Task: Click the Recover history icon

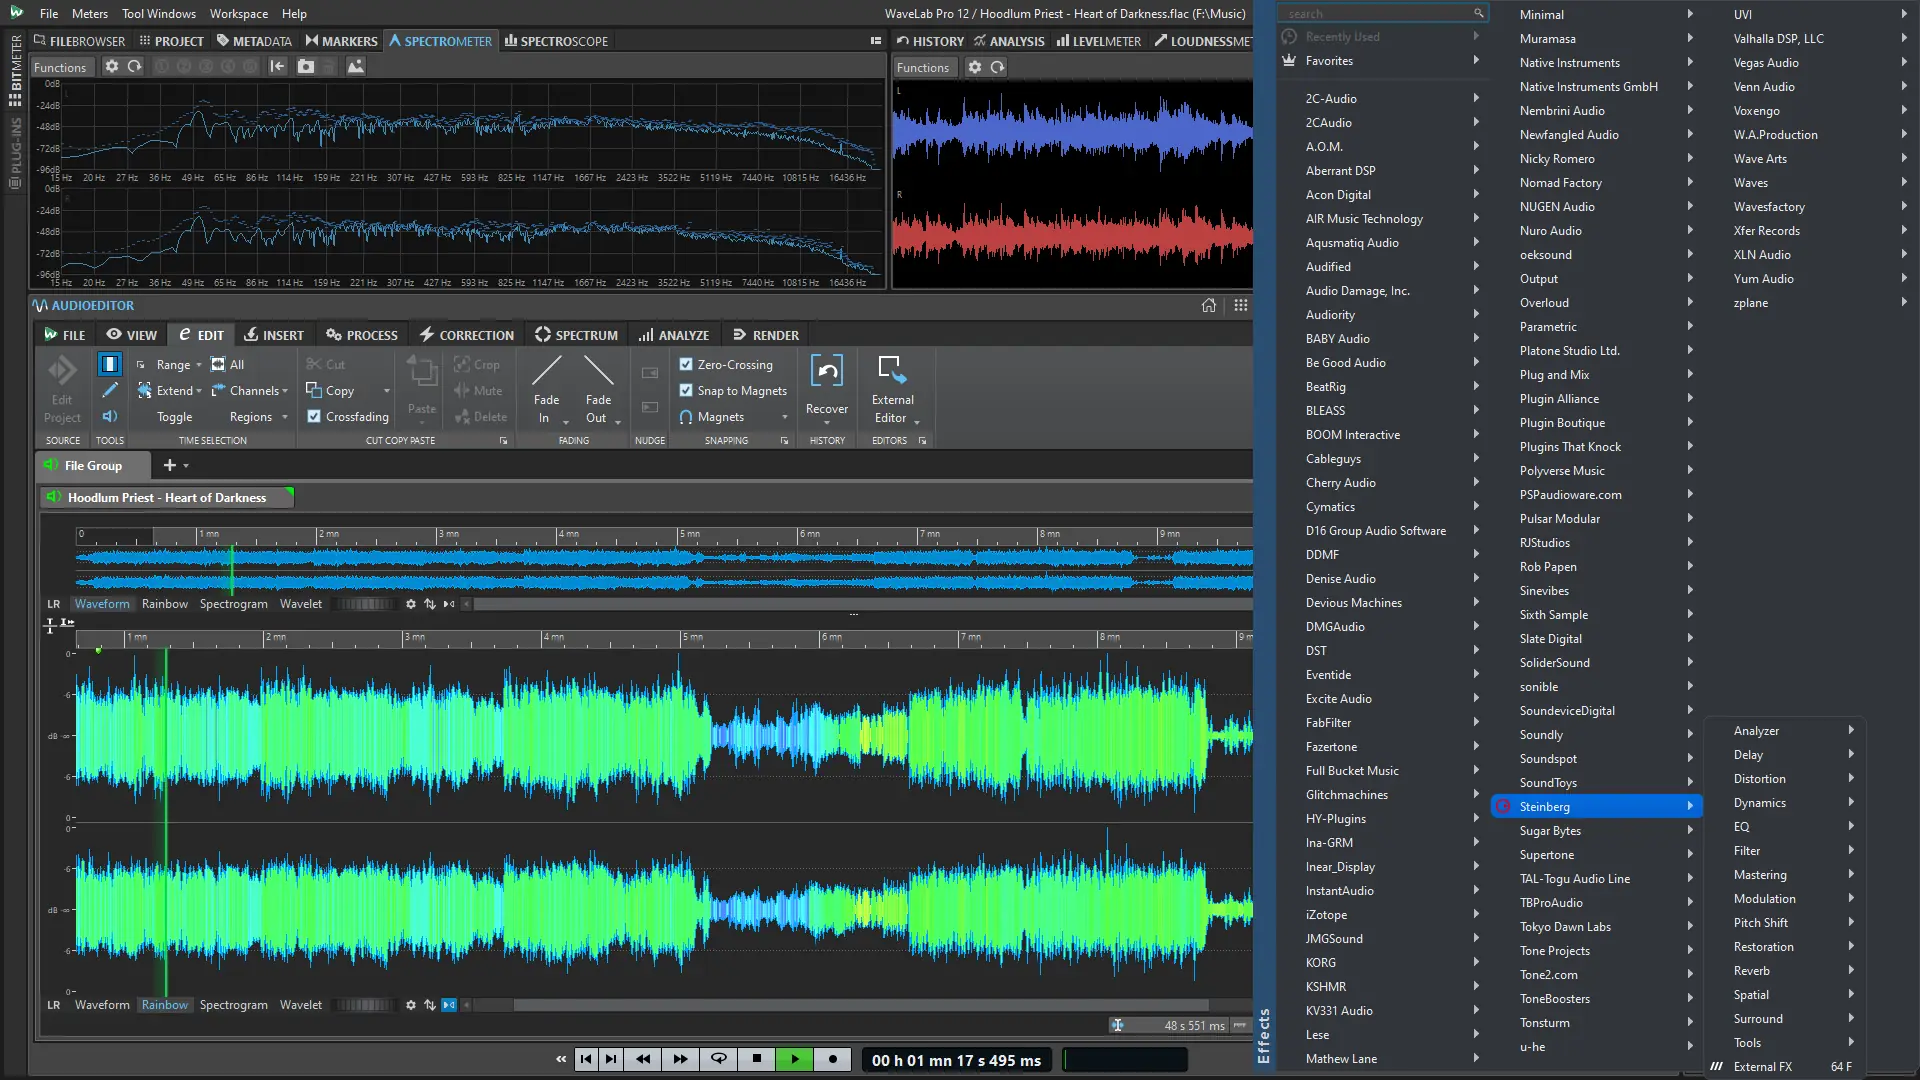Action: click(827, 372)
